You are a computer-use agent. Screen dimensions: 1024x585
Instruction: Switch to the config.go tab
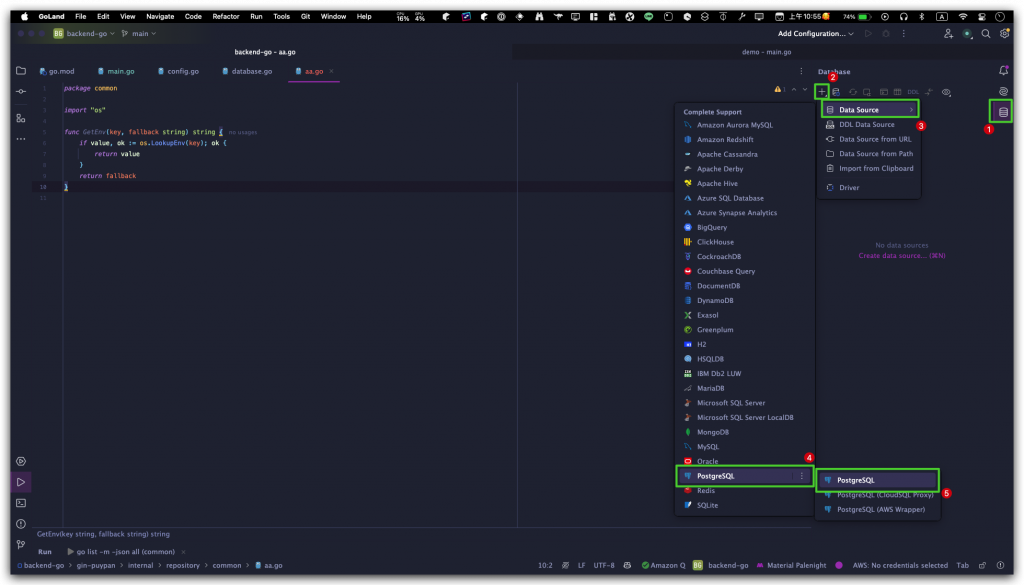pyautogui.click(x=178, y=71)
